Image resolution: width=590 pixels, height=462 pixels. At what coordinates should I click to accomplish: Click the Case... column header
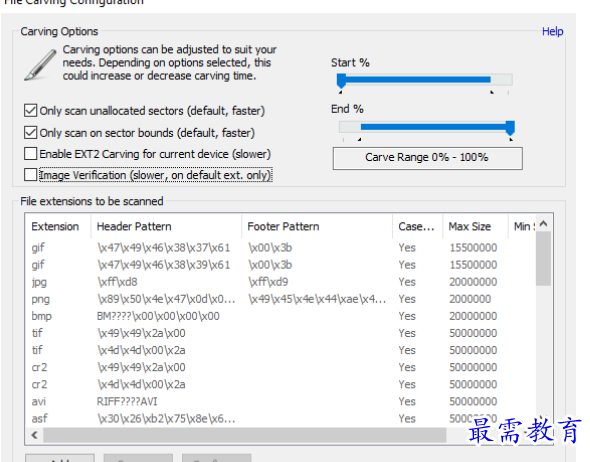[x=417, y=226]
